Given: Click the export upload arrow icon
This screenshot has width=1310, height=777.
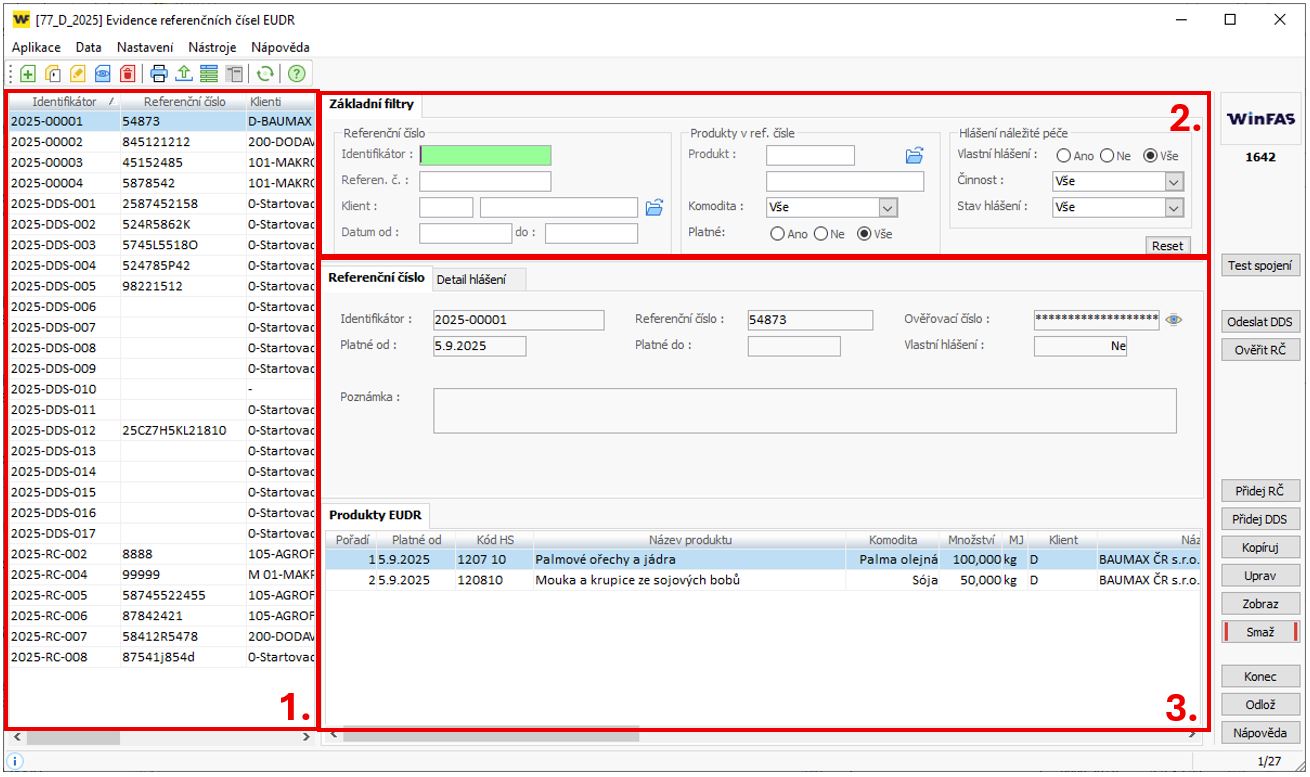Looking at the screenshot, I should (x=183, y=73).
